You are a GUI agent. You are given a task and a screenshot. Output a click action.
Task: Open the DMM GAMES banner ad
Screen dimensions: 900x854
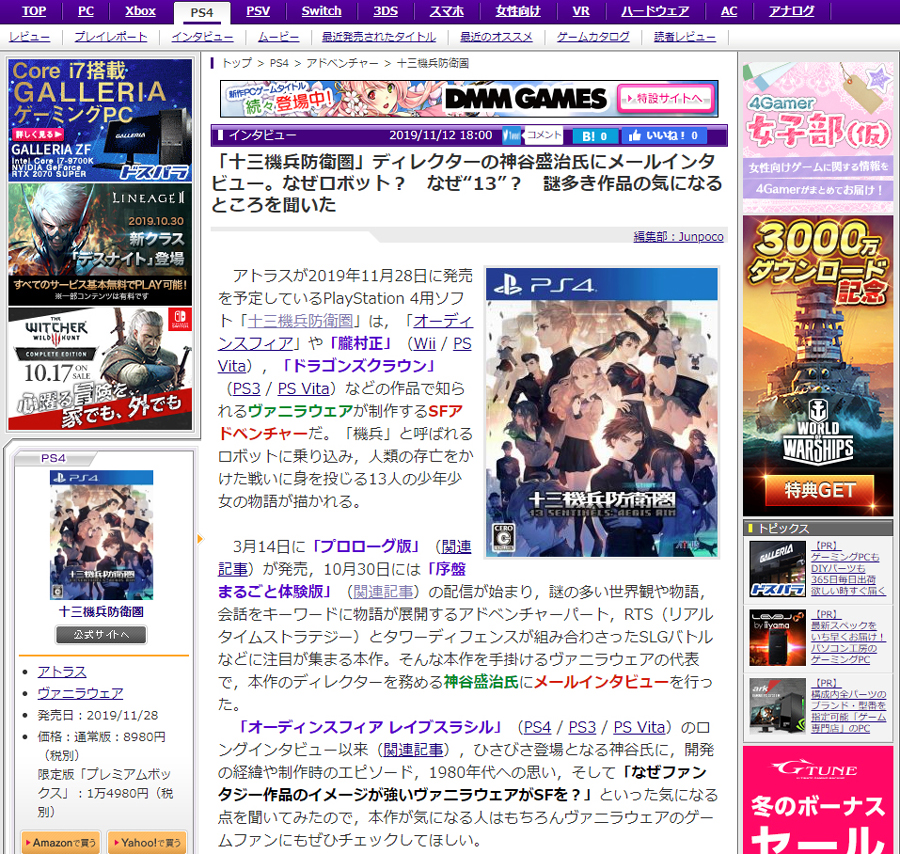(x=469, y=99)
